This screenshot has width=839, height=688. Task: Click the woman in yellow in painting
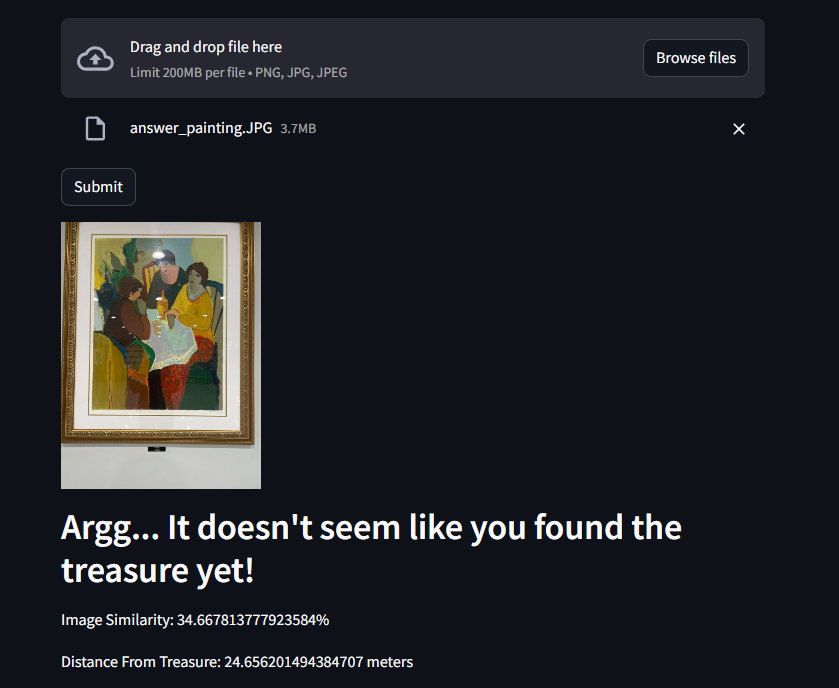[195, 316]
